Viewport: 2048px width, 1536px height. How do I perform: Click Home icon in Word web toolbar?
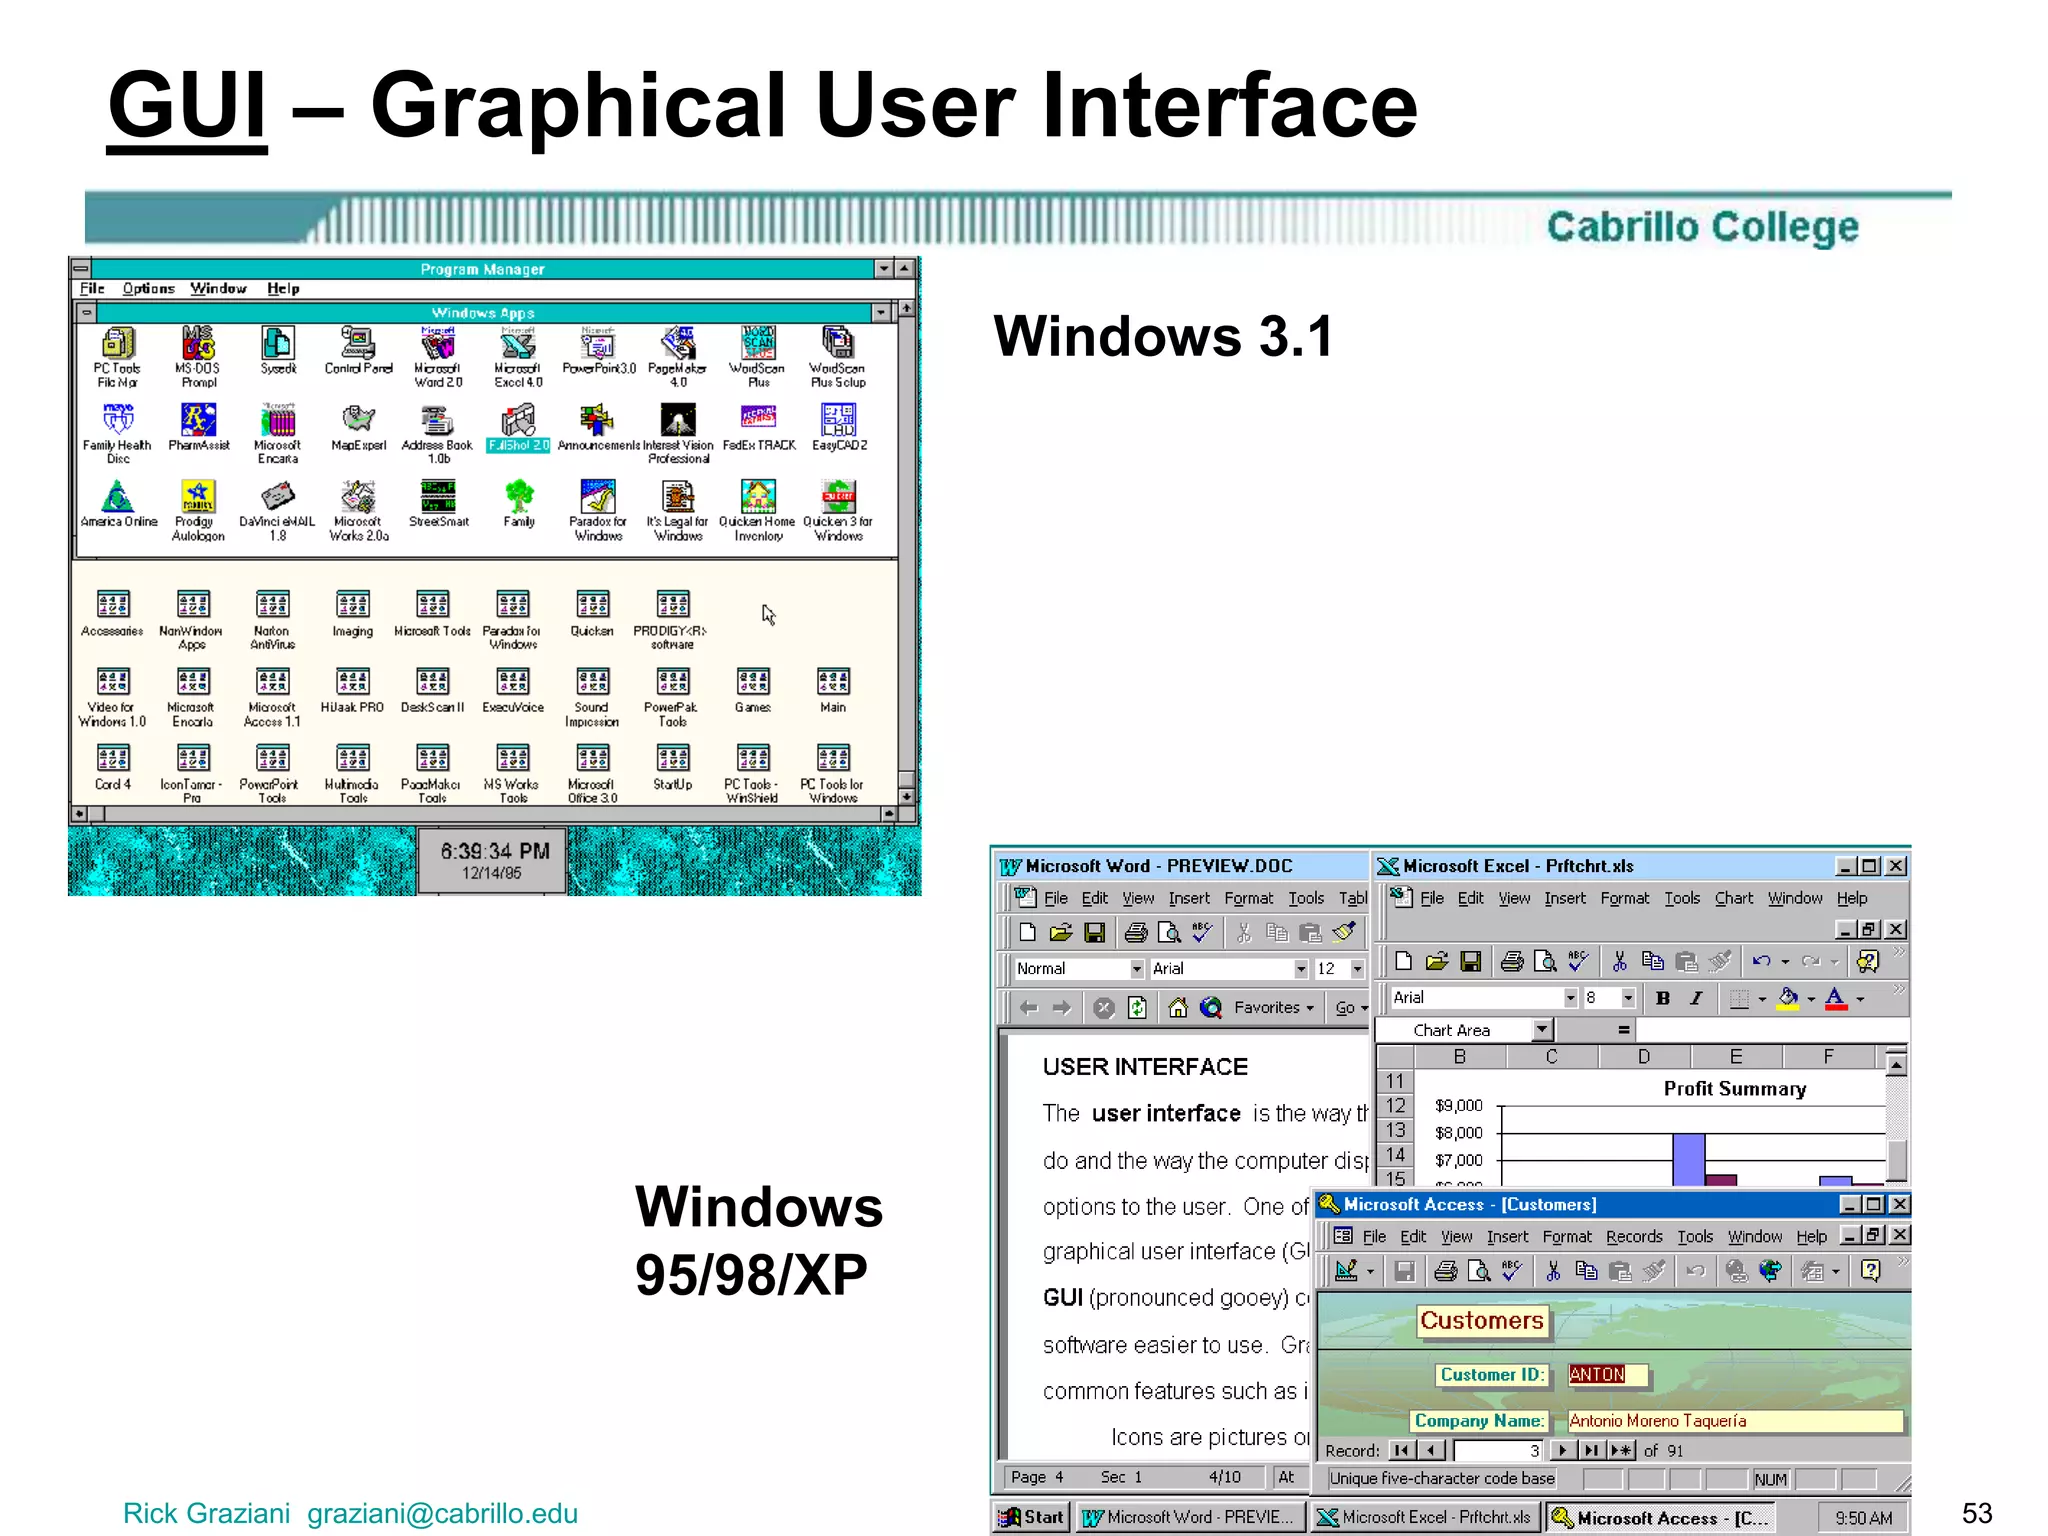(x=1178, y=1008)
